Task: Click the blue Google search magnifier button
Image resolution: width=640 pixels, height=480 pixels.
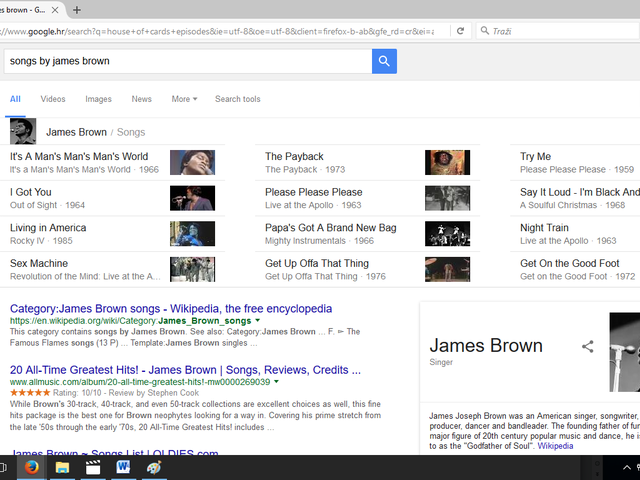Action: (x=384, y=61)
